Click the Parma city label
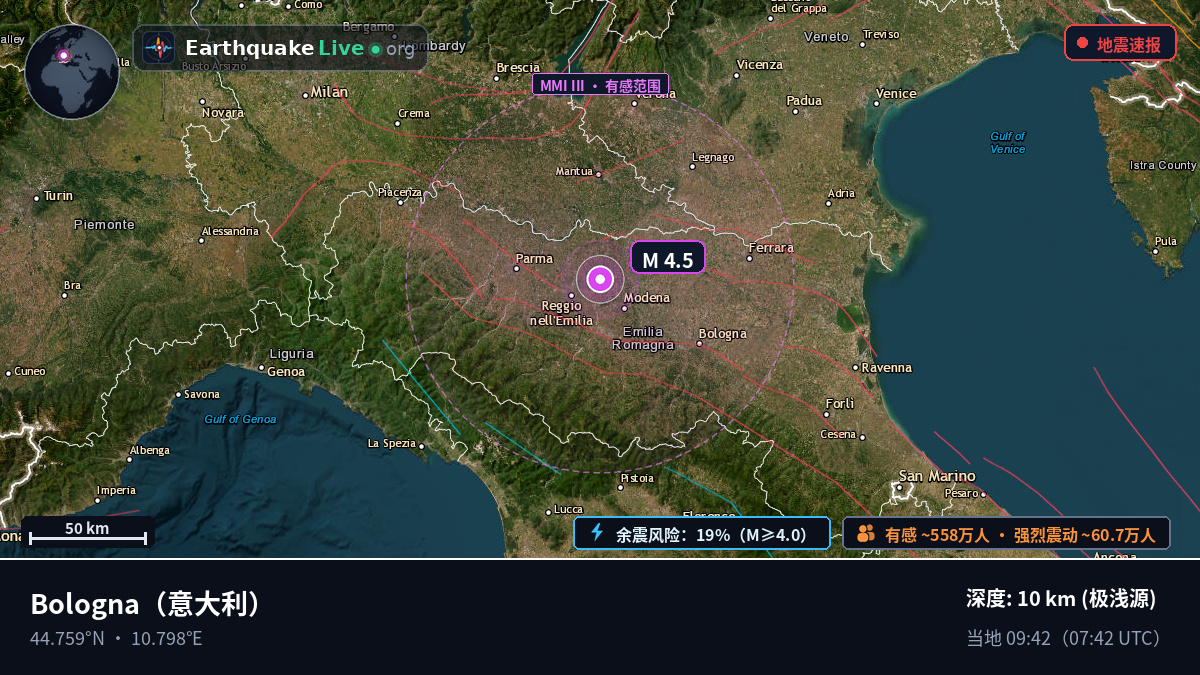This screenshot has width=1200, height=675. pyautogui.click(x=533, y=259)
